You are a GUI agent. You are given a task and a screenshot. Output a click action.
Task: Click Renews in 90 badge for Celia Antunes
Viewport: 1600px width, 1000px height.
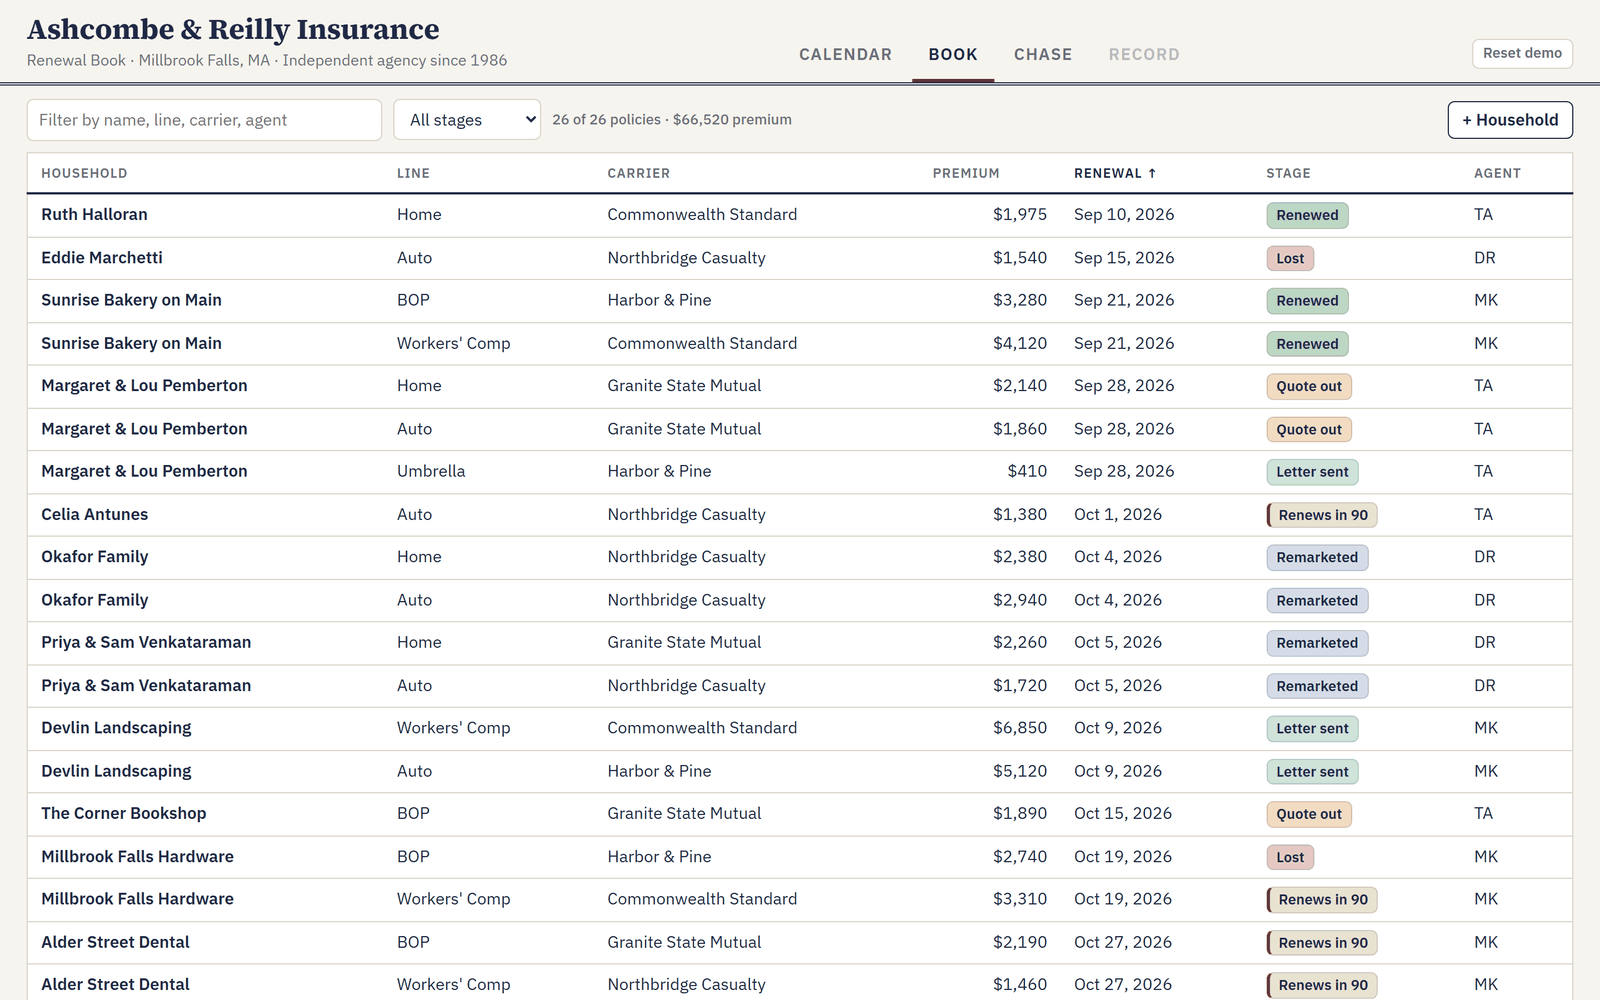[x=1322, y=515]
